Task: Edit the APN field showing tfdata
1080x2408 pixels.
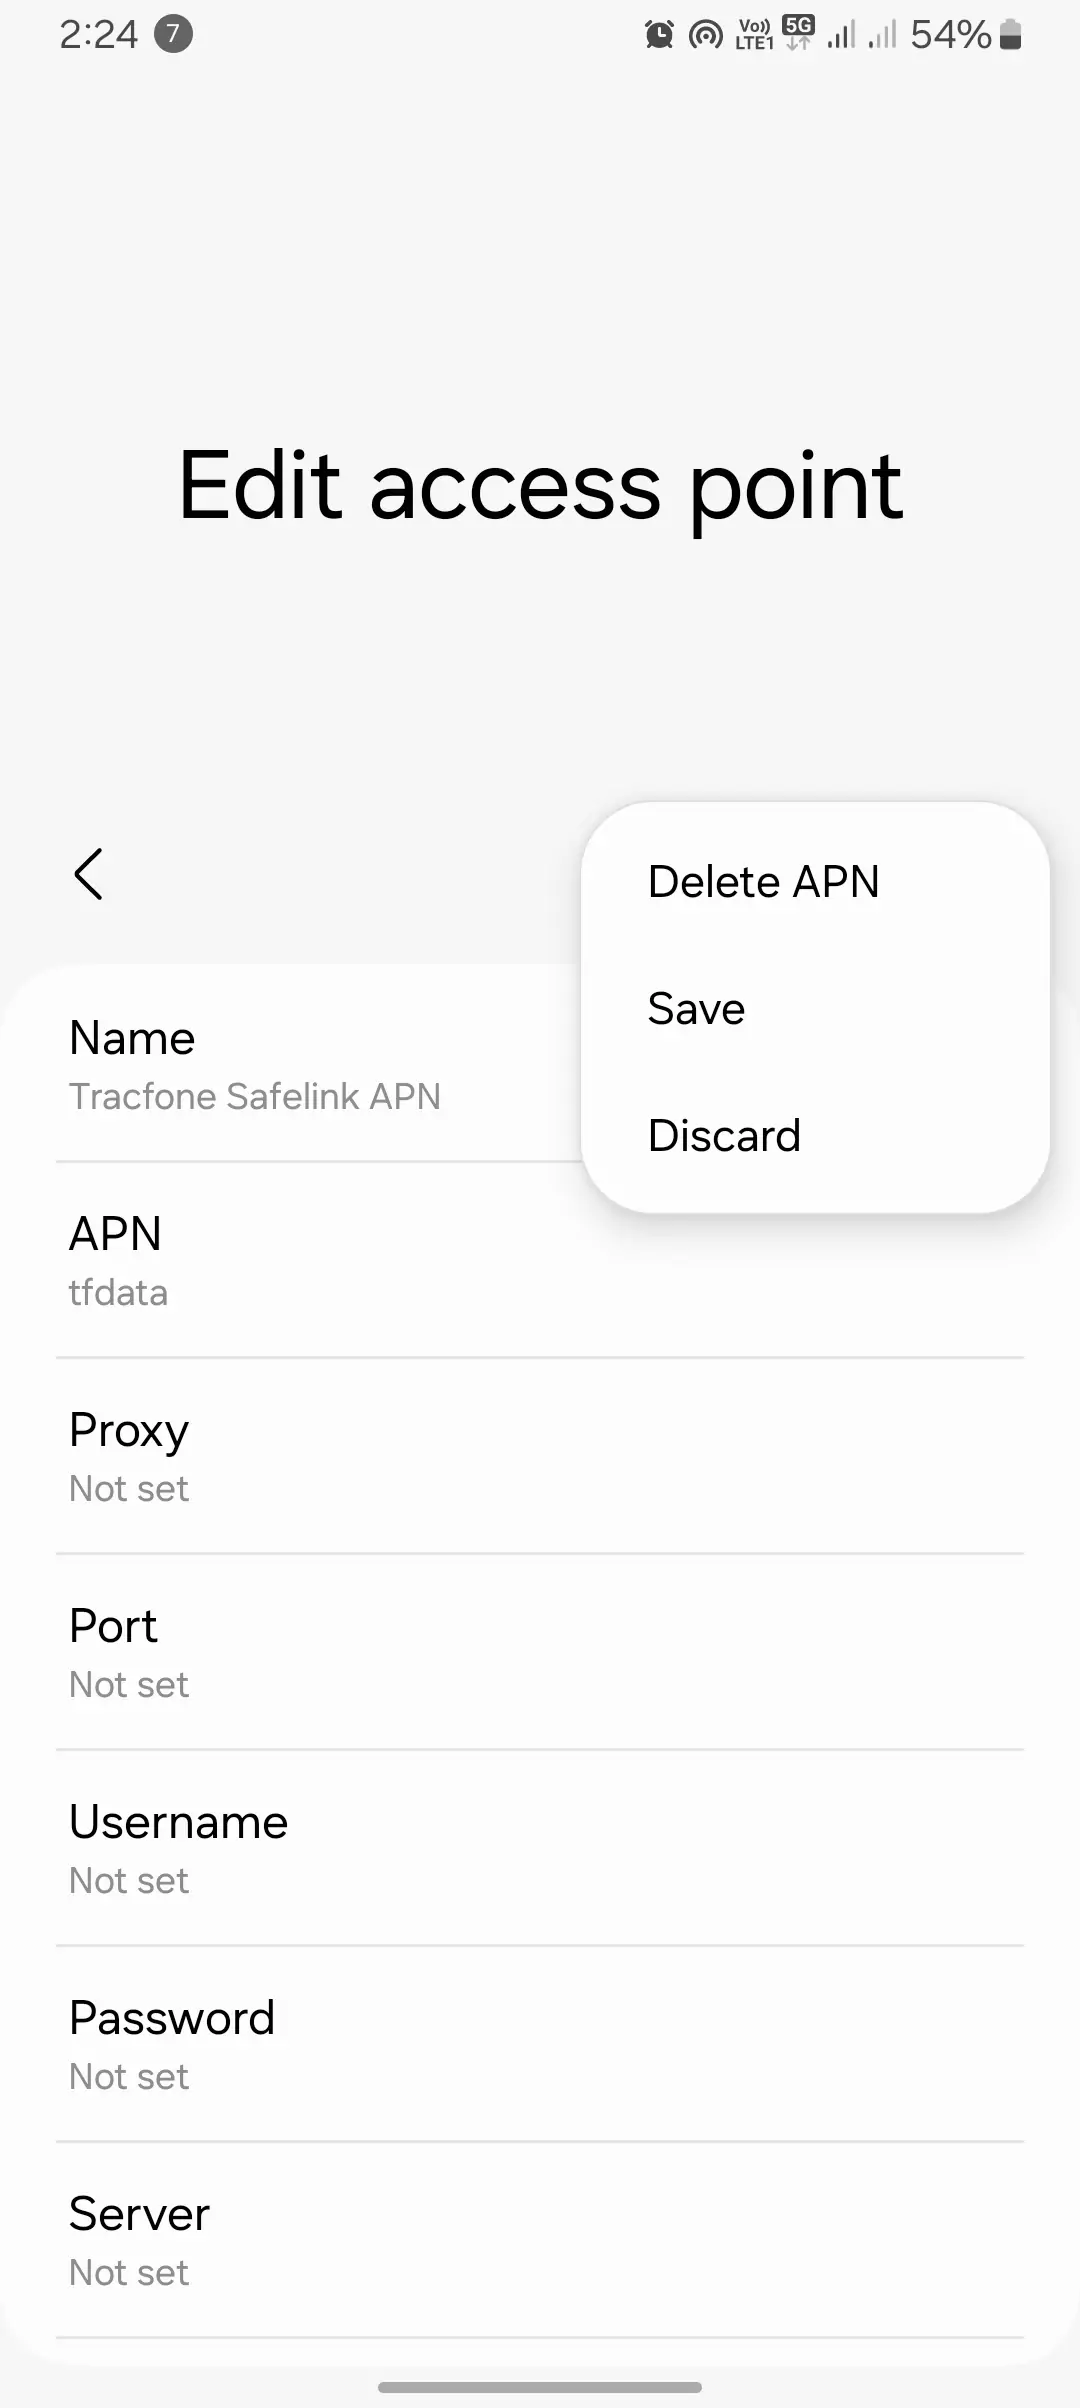Action: tap(540, 1260)
